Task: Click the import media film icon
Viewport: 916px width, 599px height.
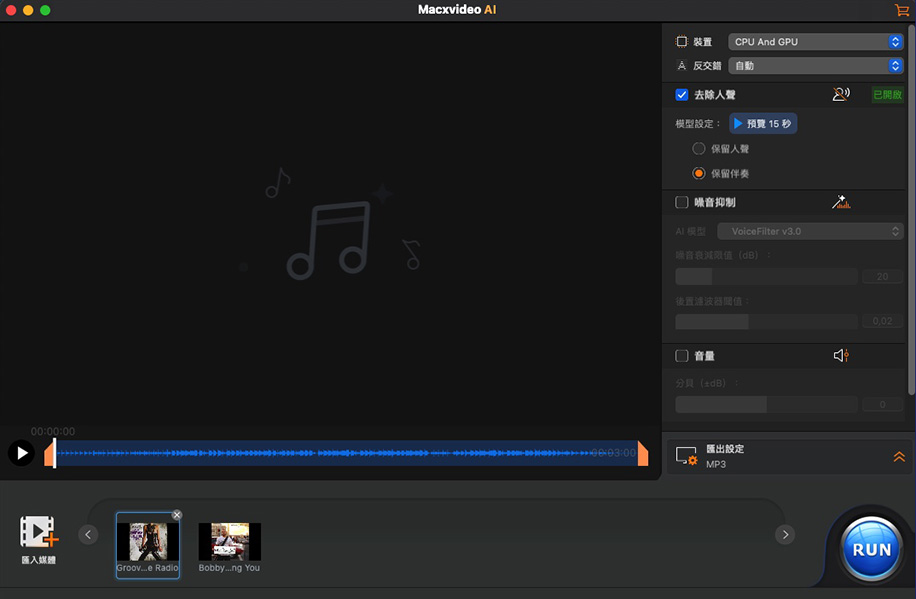Action: (x=39, y=531)
